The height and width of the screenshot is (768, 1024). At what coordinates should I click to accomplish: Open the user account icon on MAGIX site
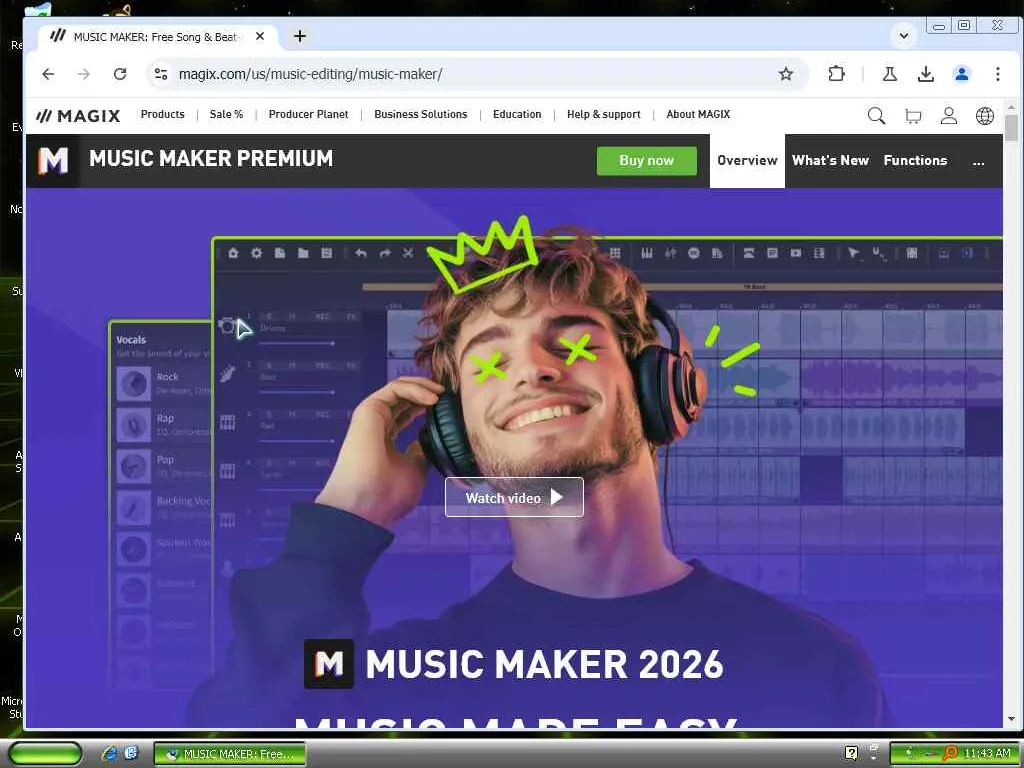(948, 116)
